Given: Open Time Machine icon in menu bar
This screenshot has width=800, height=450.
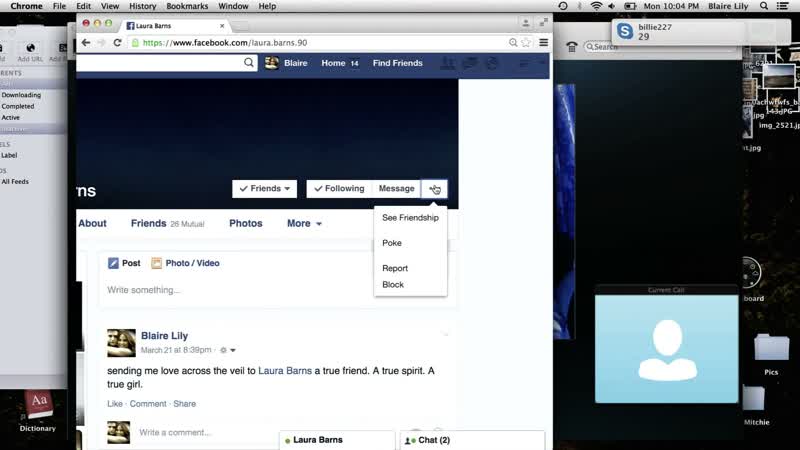Looking at the screenshot, I should tap(563, 6).
